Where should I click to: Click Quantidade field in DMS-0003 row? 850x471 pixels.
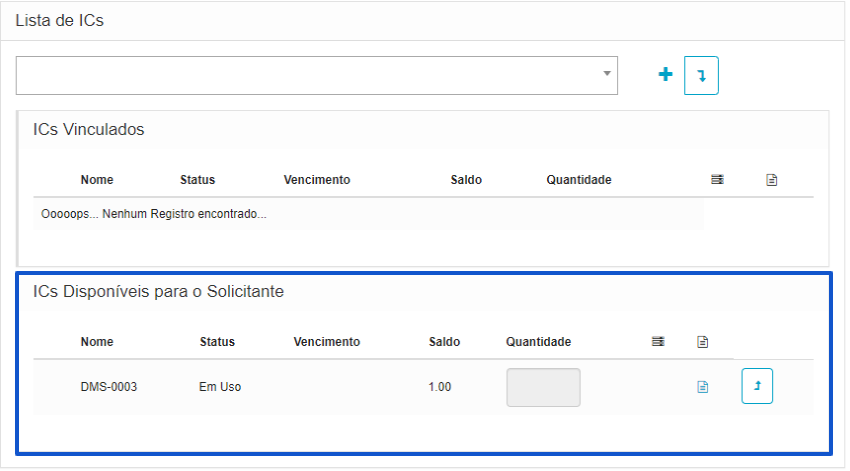[543, 388]
